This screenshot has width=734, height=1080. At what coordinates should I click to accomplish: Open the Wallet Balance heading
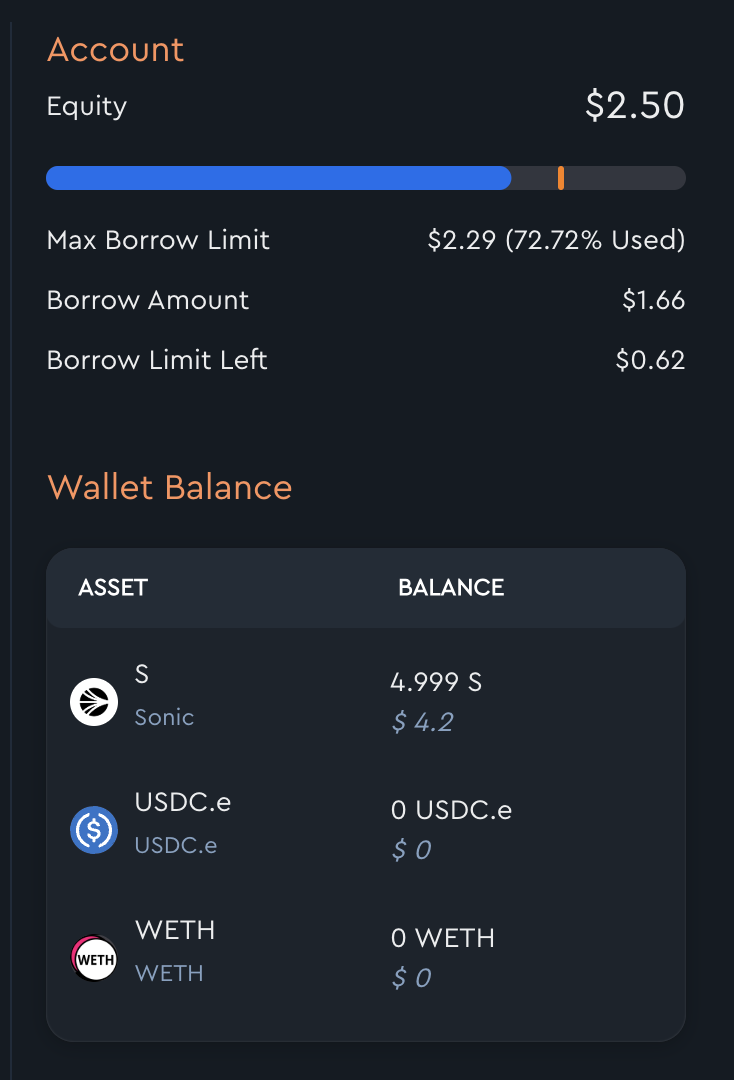[170, 487]
